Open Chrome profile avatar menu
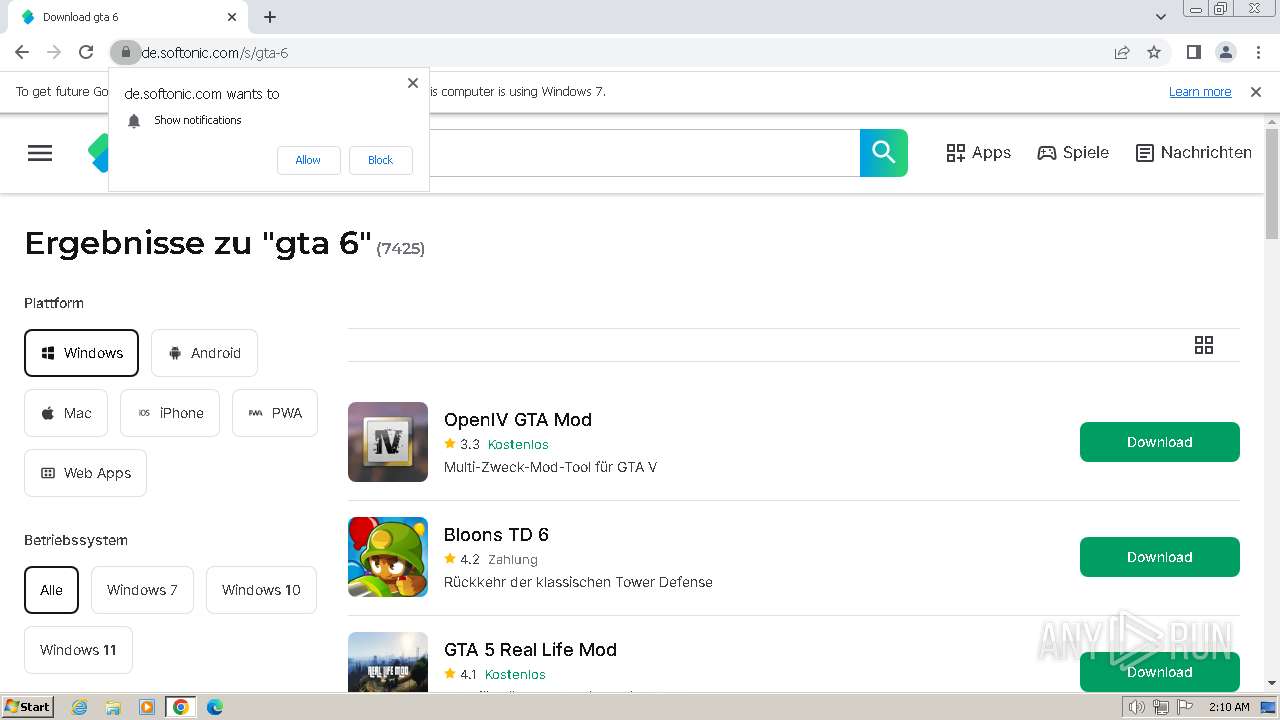Image resolution: width=1280 pixels, height=720 pixels. coord(1225,52)
